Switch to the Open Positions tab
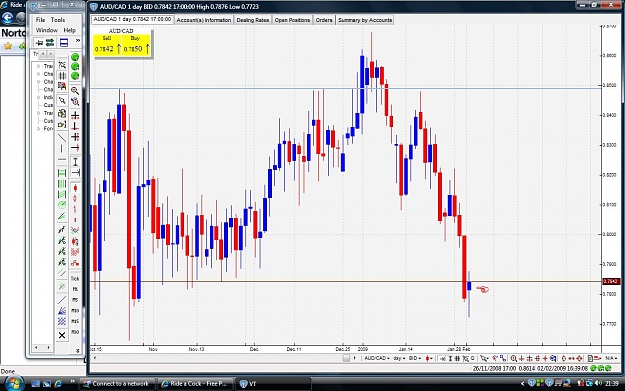 click(292, 20)
